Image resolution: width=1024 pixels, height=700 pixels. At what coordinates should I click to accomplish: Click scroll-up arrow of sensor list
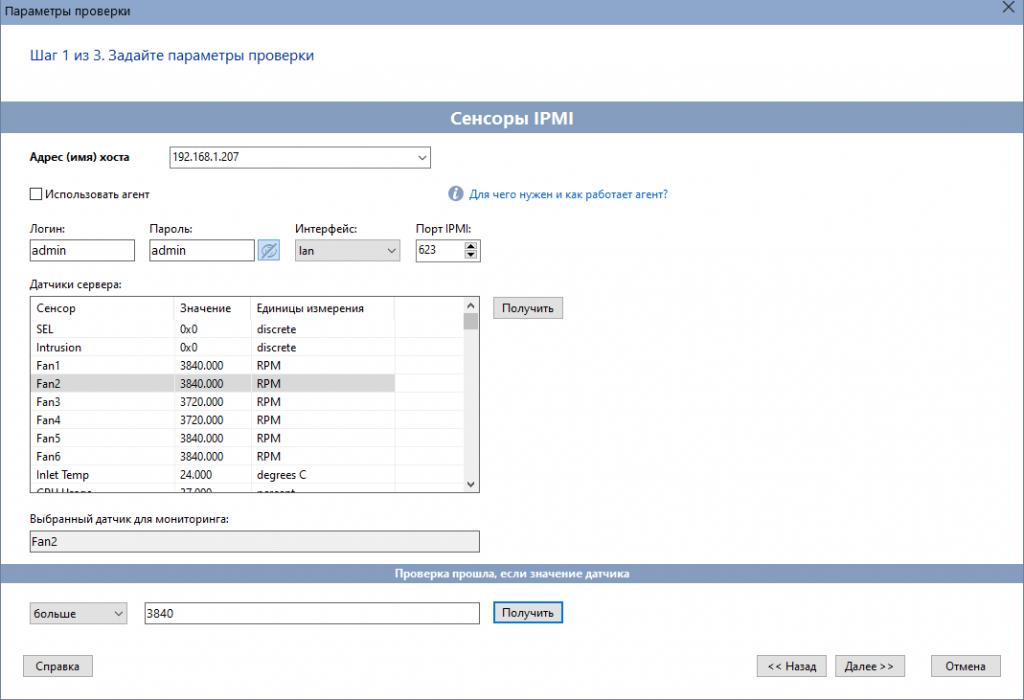(x=470, y=306)
